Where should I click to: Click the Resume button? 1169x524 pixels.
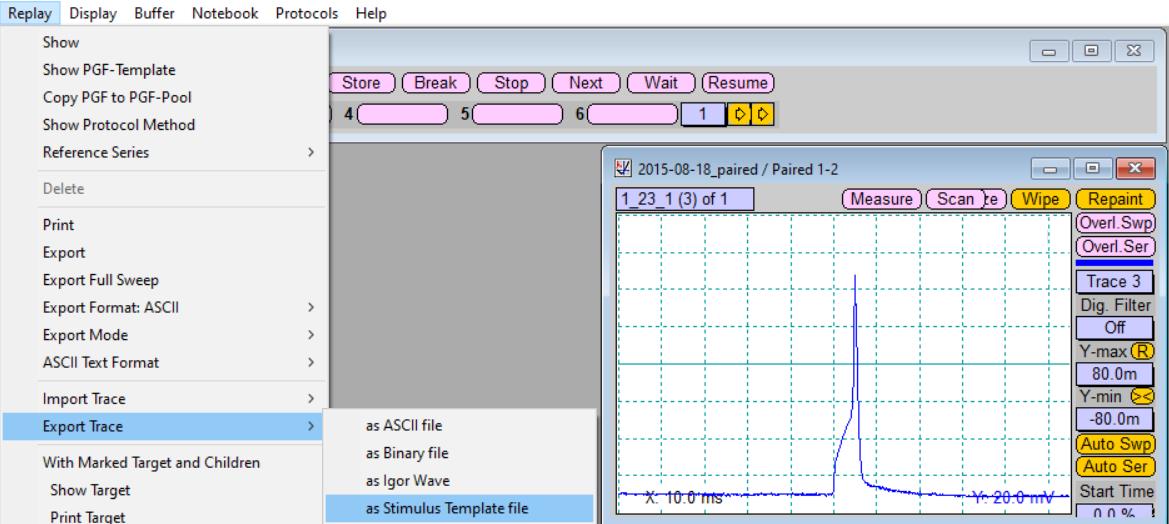(x=737, y=83)
